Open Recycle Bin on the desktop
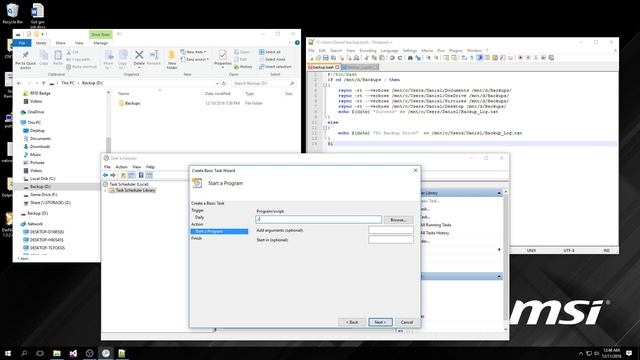The image size is (640, 360). (x=12, y=14)
